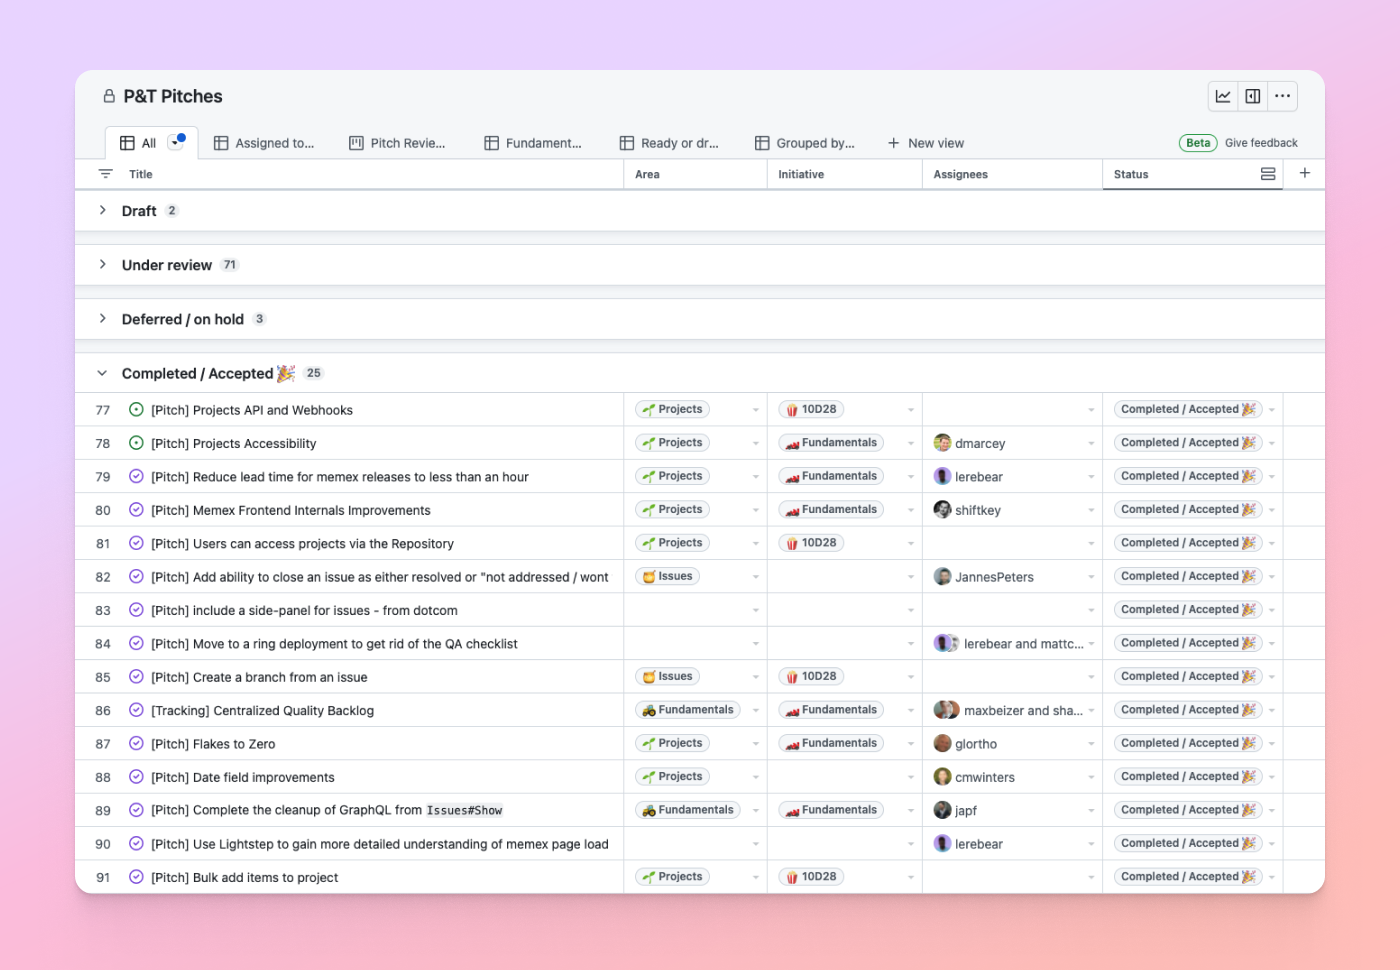1400x970 pixels.
Task: Click the New view button
Action: coord(926,143)
